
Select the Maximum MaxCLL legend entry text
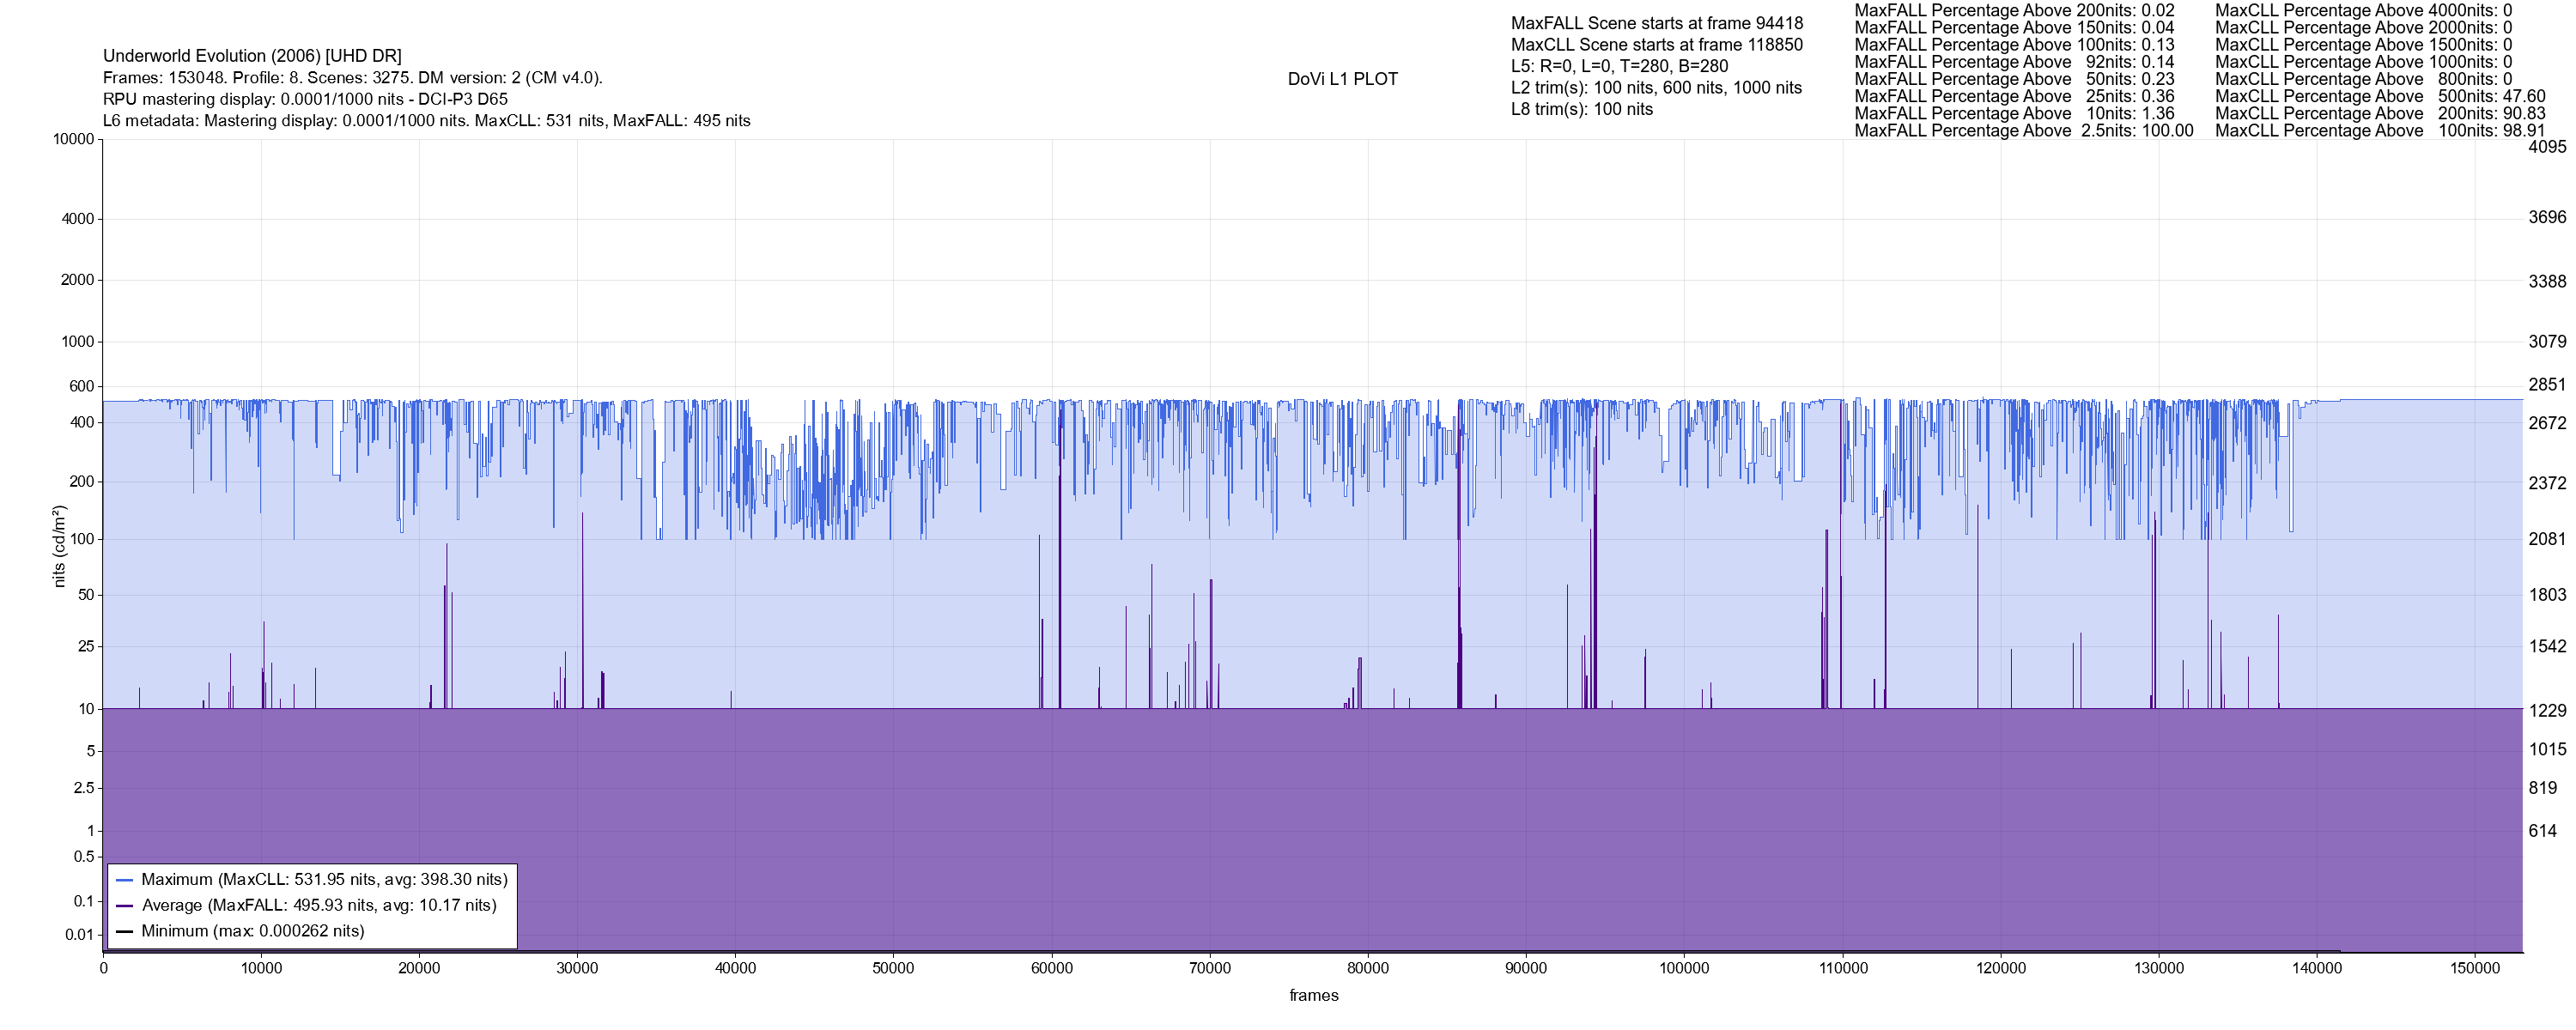(324, 880)
